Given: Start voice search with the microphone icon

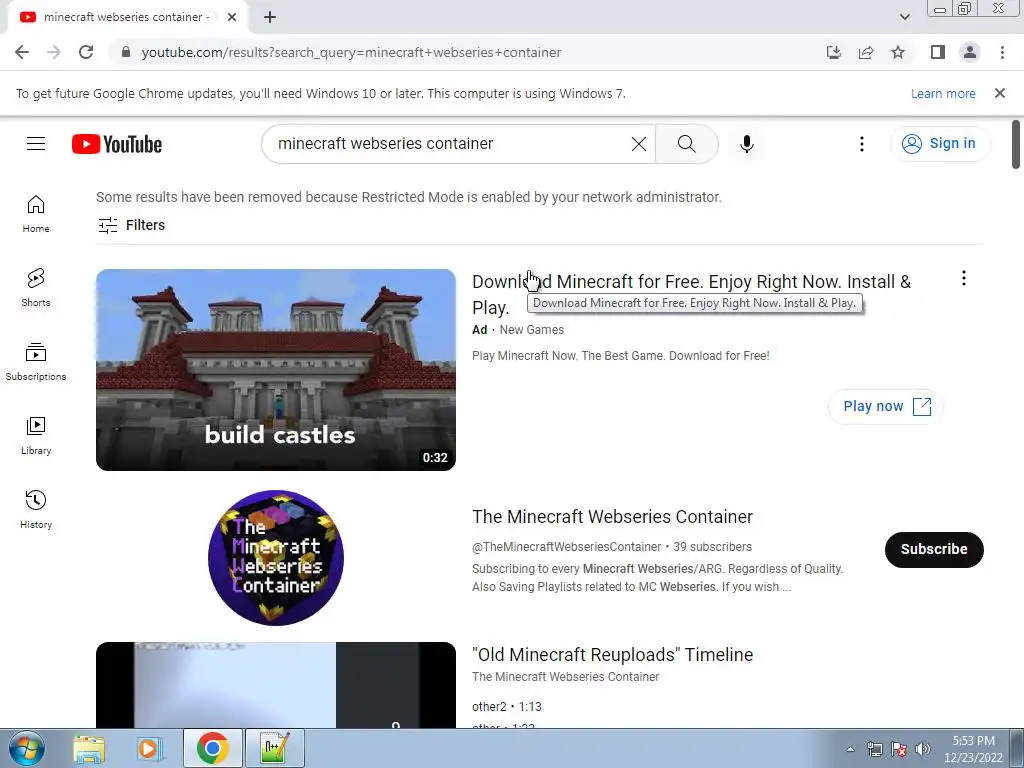Looking at the screenshot, I should pyautogui.click(x=746, y=144).
